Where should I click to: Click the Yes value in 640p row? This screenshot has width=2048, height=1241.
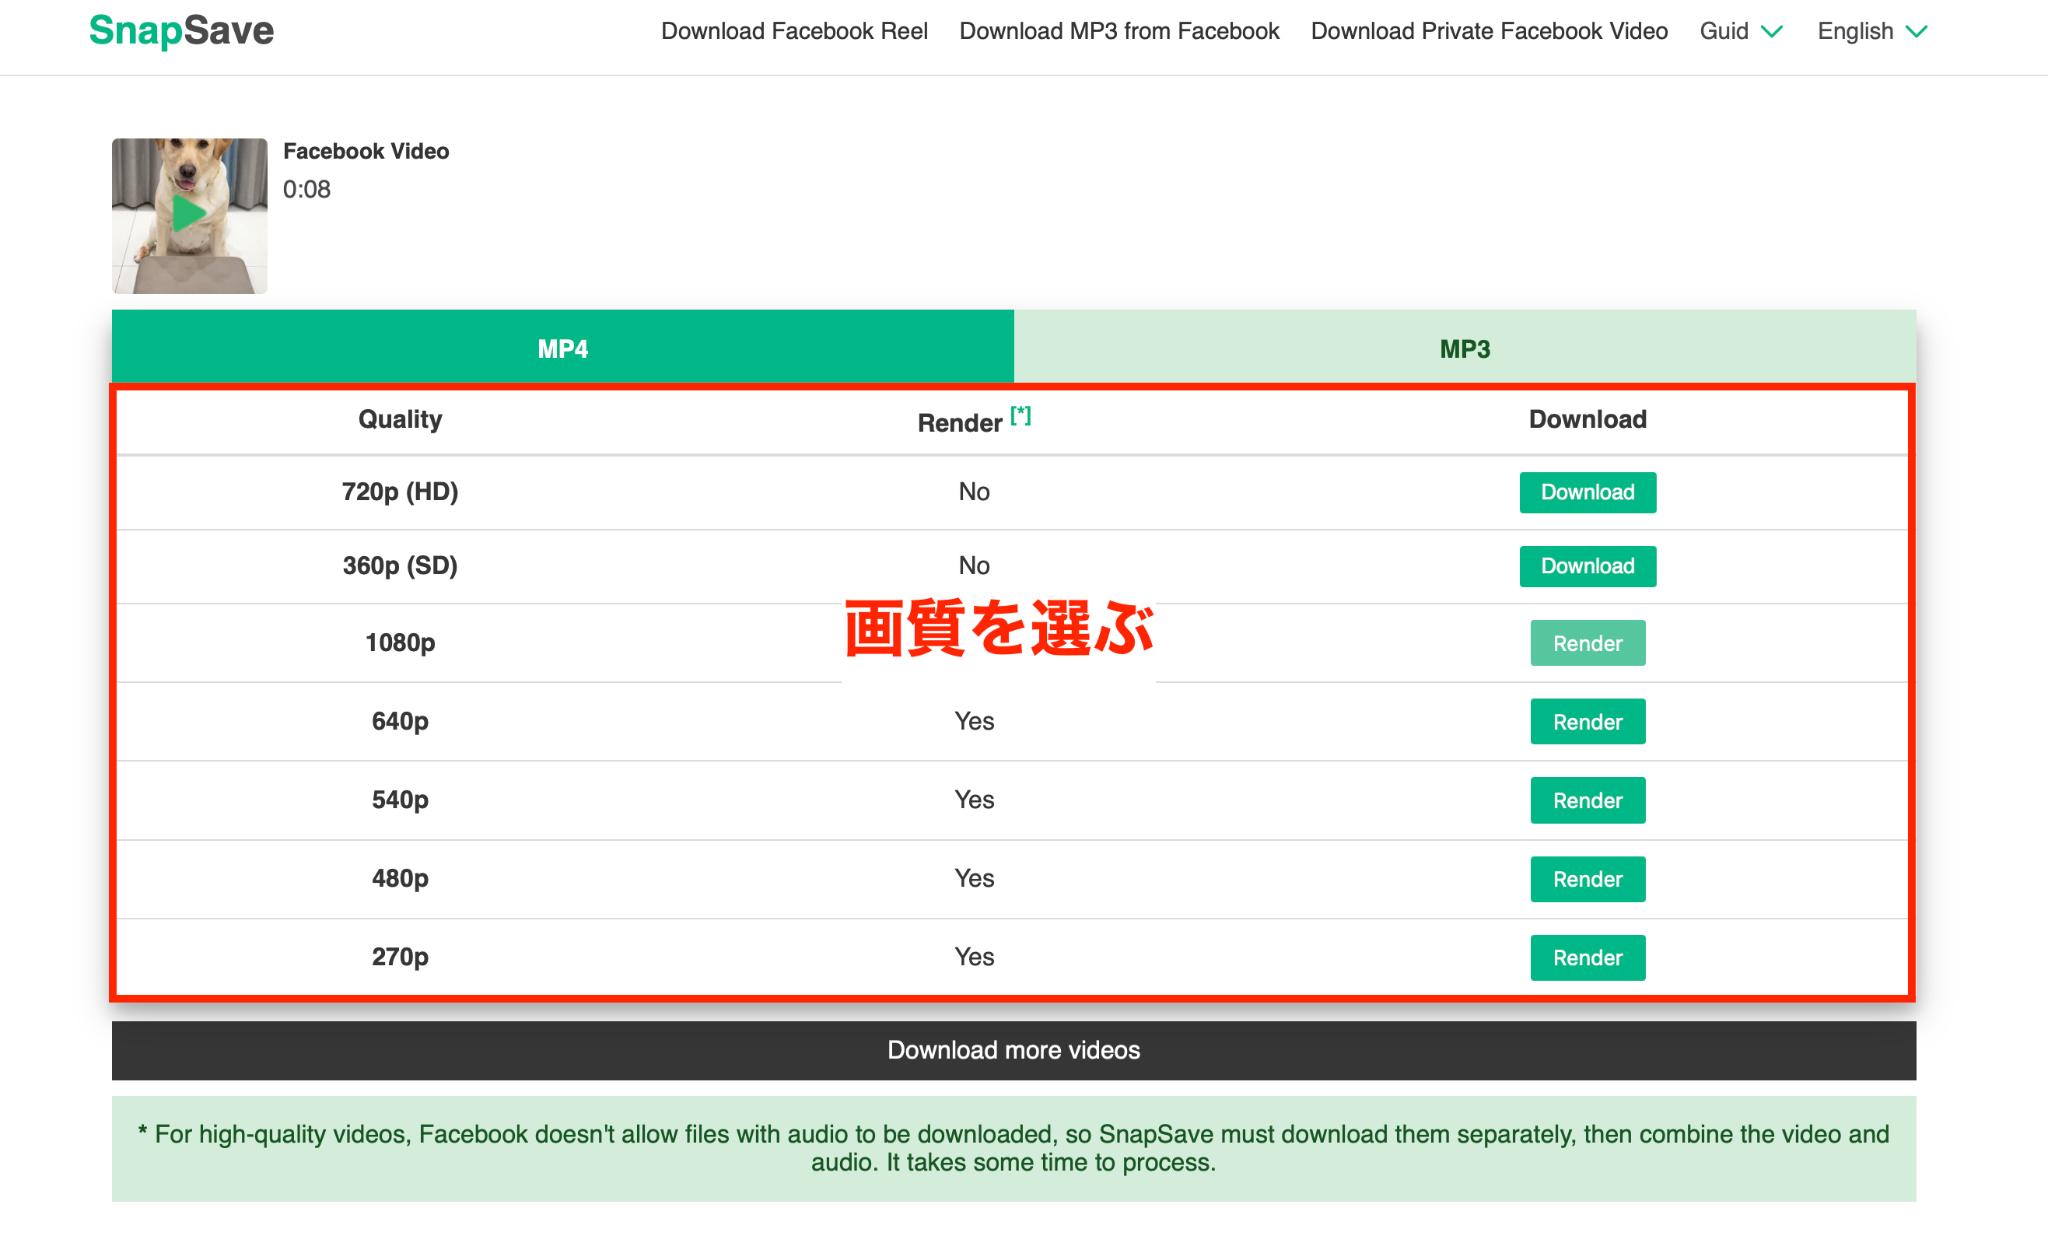tap(974, 721)
